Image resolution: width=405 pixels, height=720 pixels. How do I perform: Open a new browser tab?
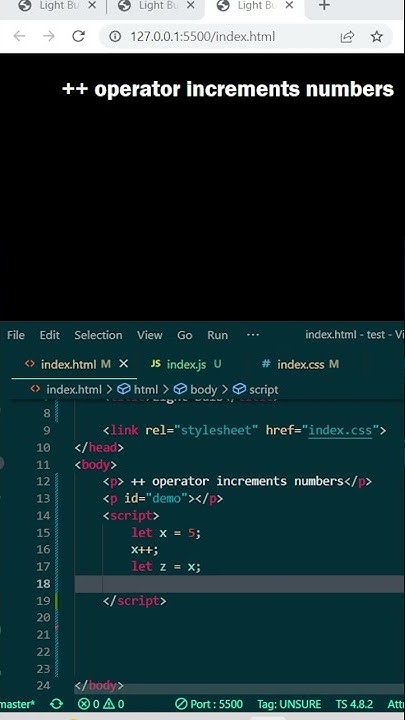324,6
